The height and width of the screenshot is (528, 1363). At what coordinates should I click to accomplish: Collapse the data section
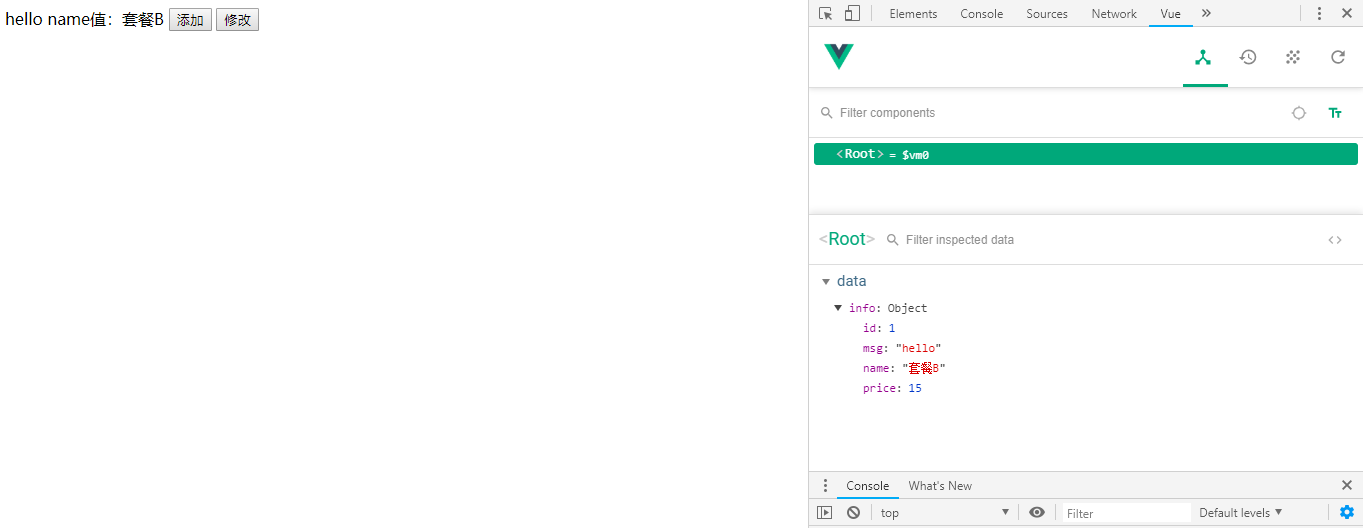click(826, 282)
